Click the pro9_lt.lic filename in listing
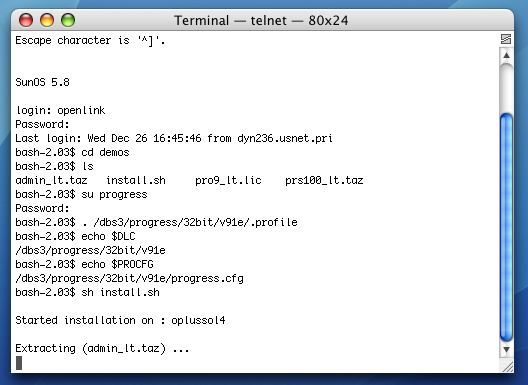Viewport: 528px width, 385px height. click(x=228, y=181)
